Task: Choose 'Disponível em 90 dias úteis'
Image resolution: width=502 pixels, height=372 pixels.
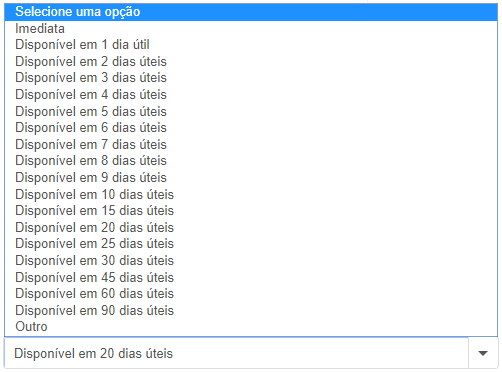Action: point(251,311)
